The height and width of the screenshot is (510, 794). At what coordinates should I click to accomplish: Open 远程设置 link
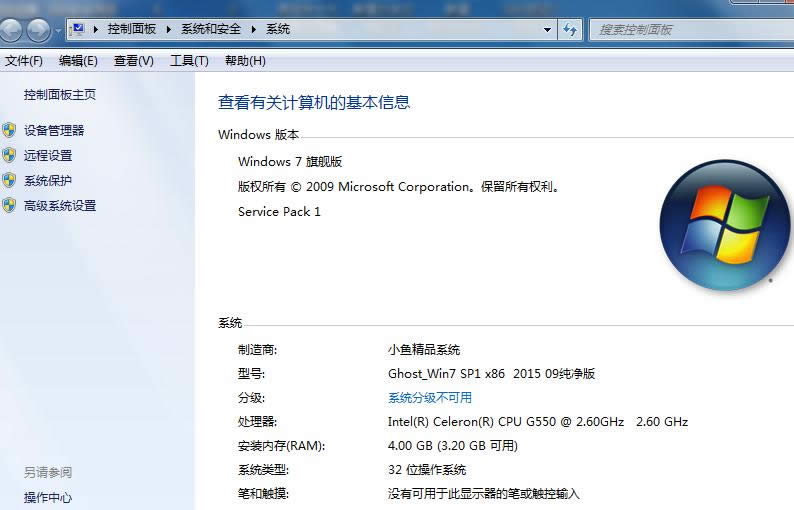point(48,155)
